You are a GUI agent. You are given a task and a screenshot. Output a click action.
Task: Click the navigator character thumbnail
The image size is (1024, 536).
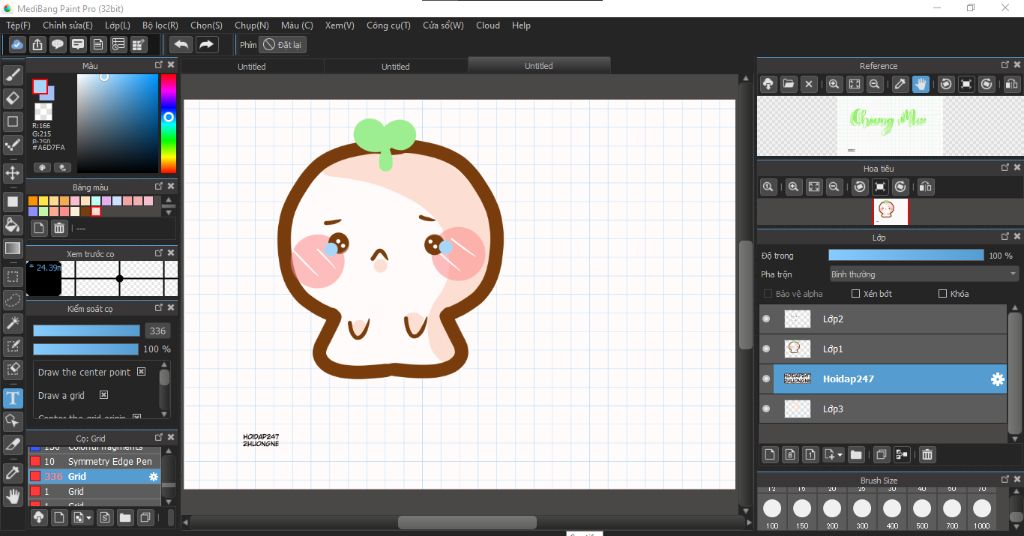point(890,212)
